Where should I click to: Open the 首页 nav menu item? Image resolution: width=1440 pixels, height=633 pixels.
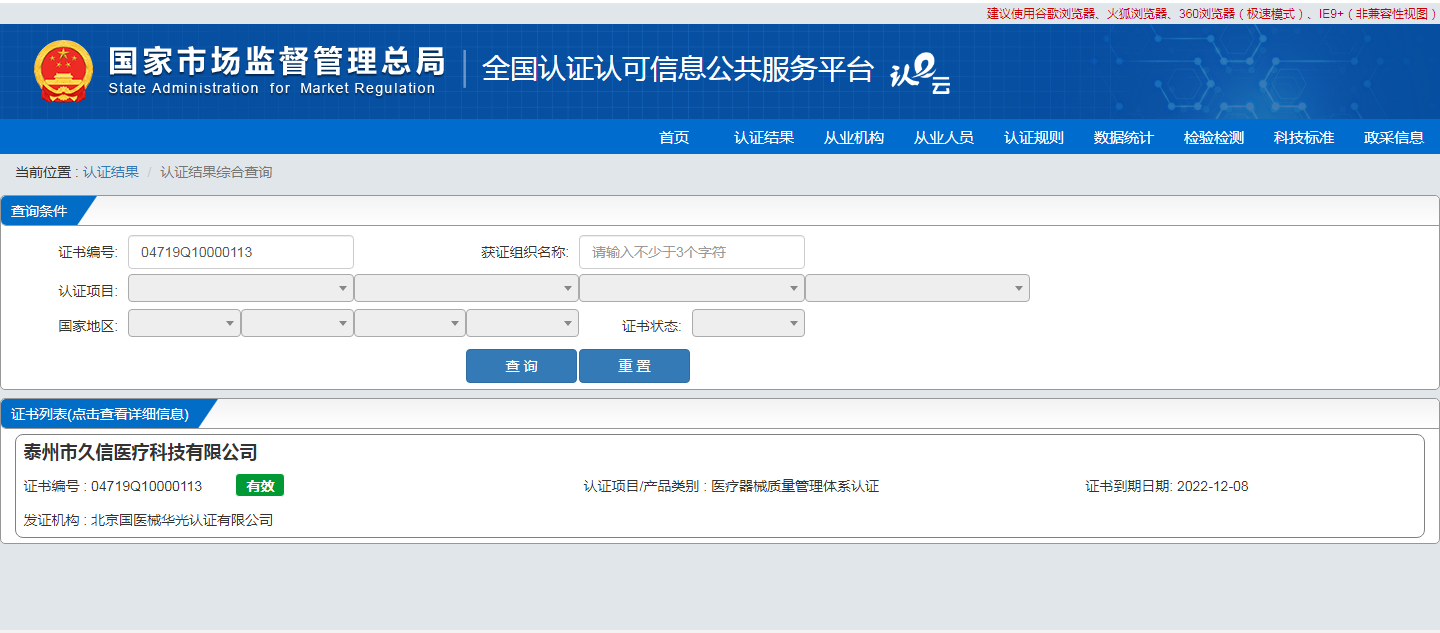[x=674, y=138]
